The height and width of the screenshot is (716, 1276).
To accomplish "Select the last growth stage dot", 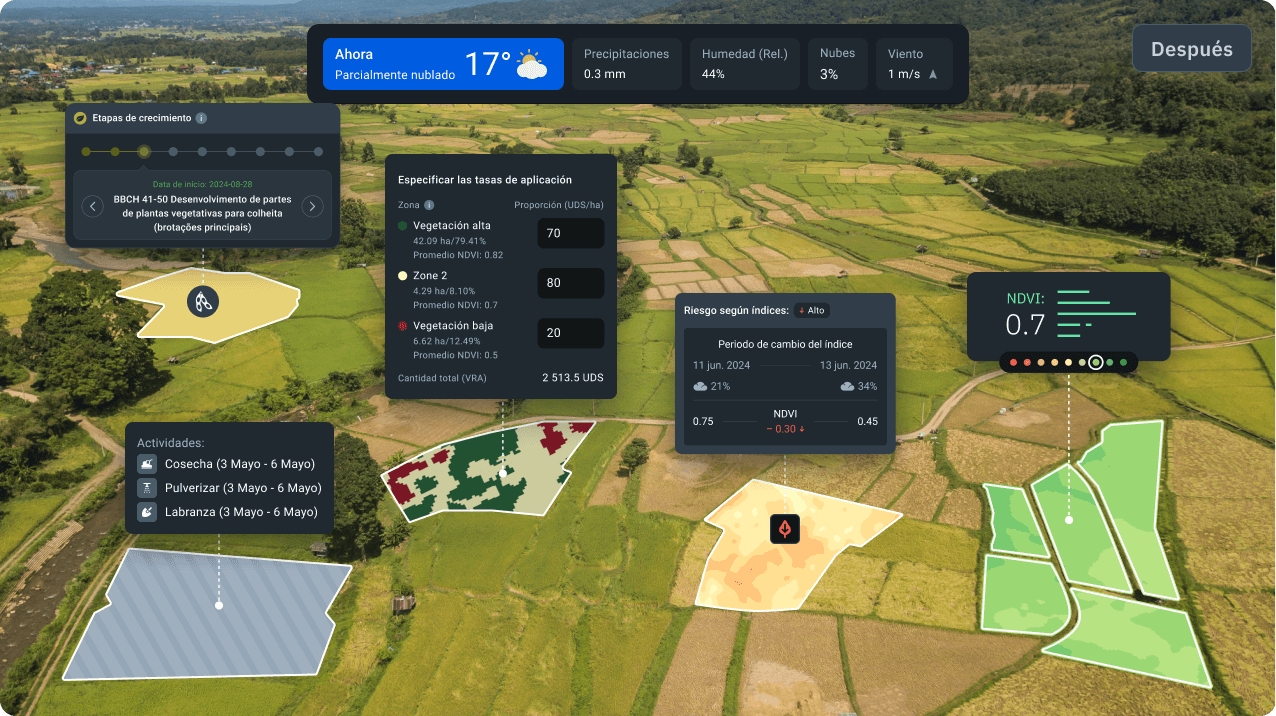I will pyautogui.click(x=319, y=152).
